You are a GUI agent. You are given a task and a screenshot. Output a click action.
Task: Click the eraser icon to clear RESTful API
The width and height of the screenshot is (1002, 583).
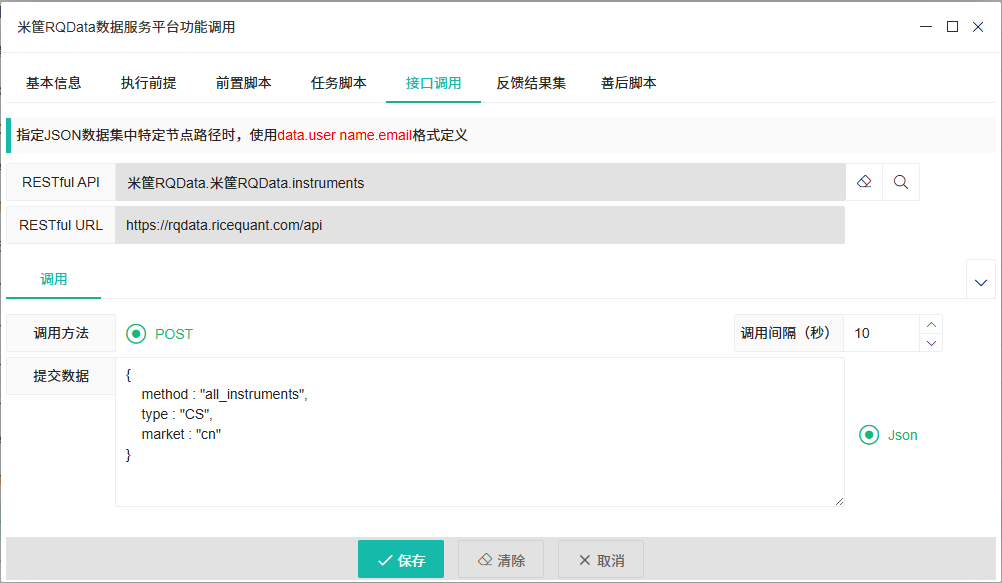coord(863,181)
